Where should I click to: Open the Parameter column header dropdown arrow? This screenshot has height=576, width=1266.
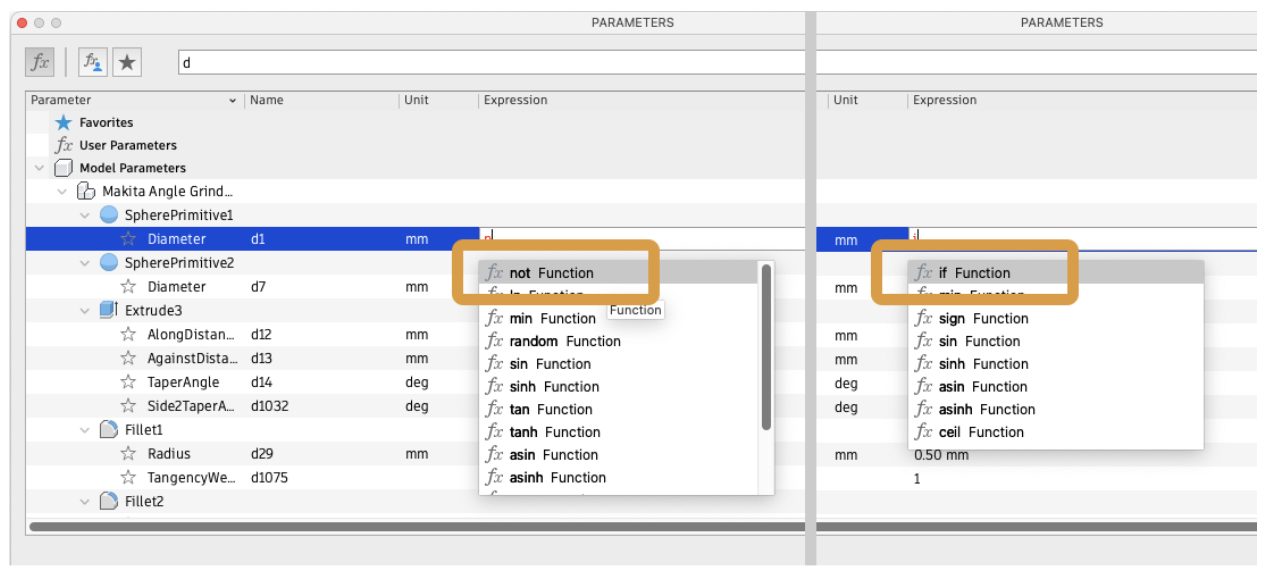(234, 100)
